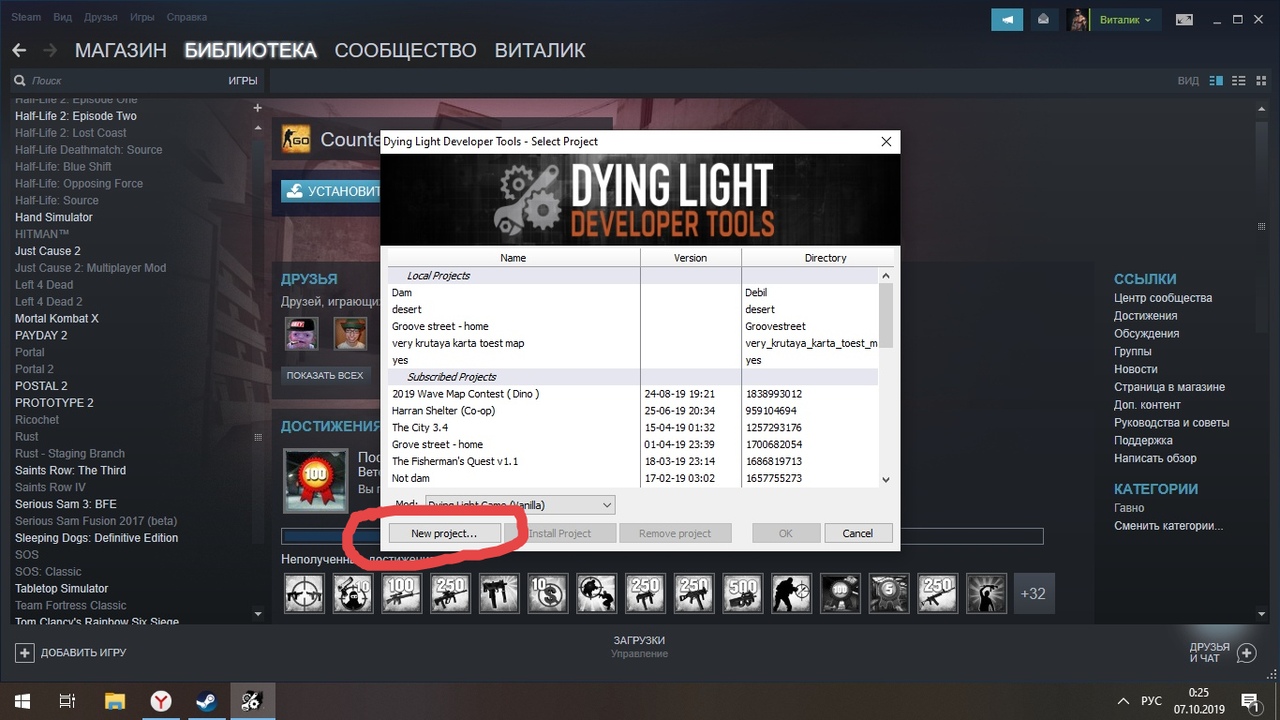
Task: Open File Explorer from the taskbar
Action: click(114, 701)
